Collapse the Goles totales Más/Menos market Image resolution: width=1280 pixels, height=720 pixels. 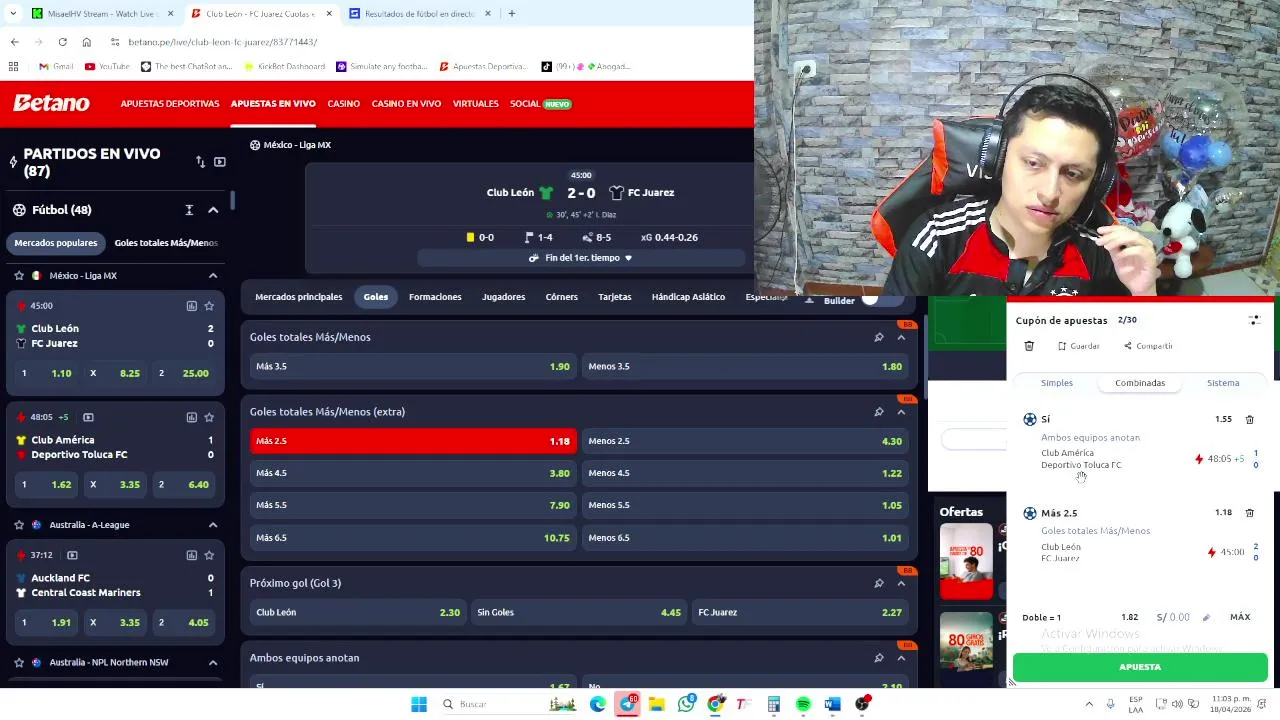pos(901,337)
